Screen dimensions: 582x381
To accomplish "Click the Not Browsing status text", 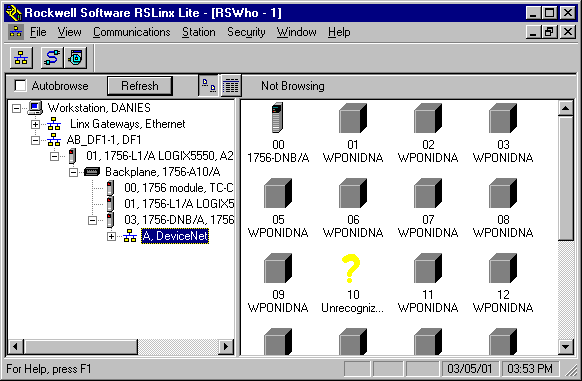I will (x=292, y=86).
